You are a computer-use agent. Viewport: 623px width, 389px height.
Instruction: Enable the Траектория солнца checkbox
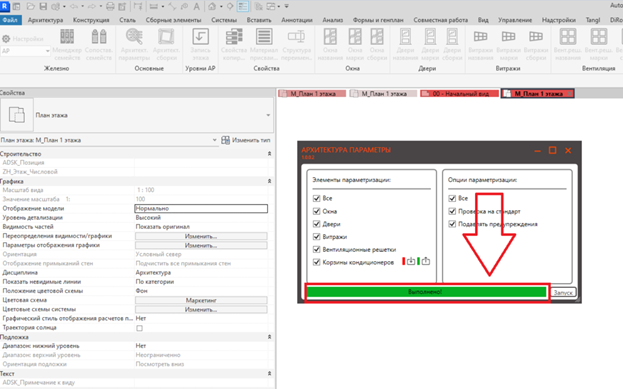tap(139, 328)
